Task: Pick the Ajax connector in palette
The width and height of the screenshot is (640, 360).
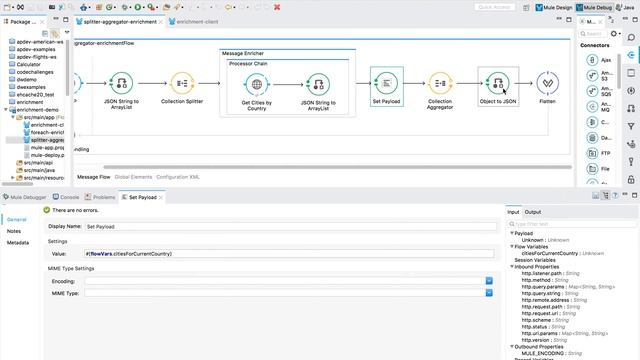Action: tap(598, 60)
